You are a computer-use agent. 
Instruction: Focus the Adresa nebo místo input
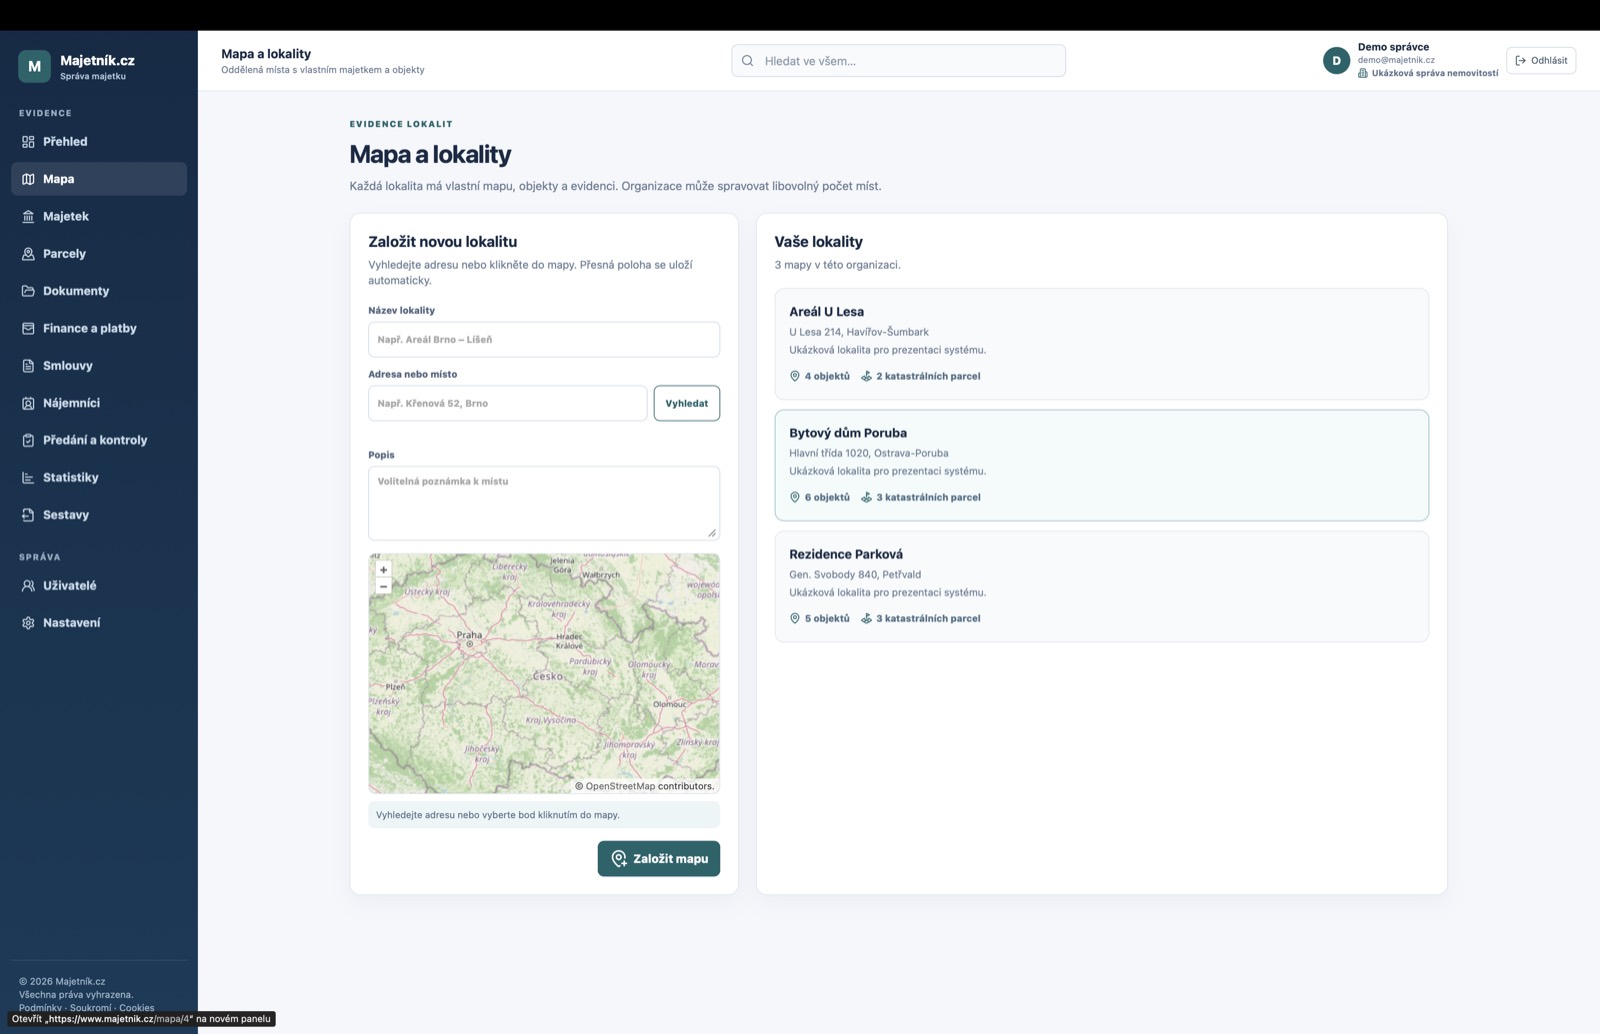click(x=508, y=403)
